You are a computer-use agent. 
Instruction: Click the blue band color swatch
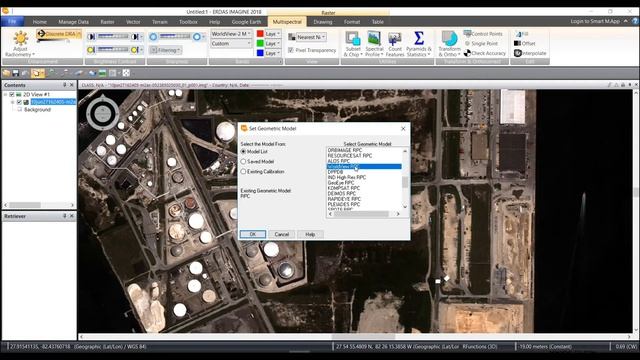[260, 53]
